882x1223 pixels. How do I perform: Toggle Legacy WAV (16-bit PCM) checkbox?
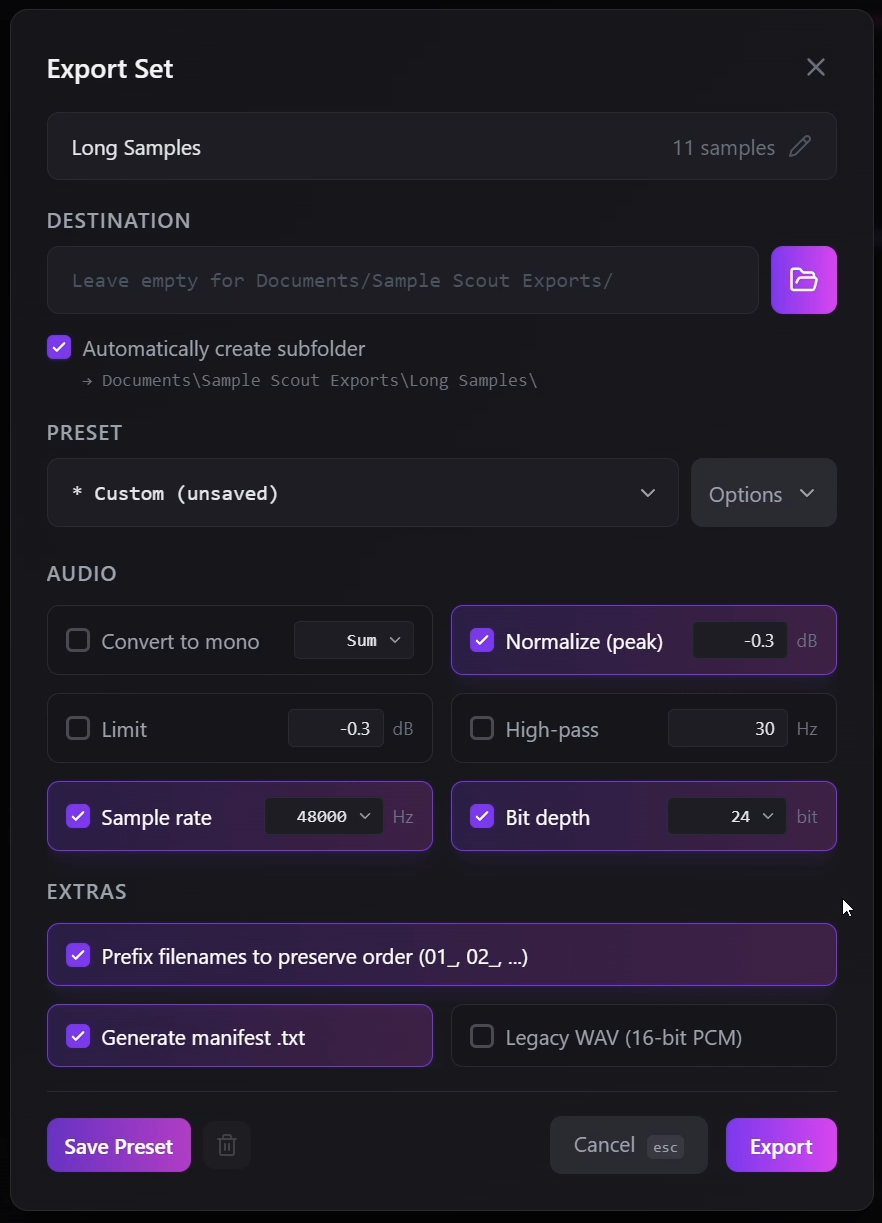pos(482,1036)
